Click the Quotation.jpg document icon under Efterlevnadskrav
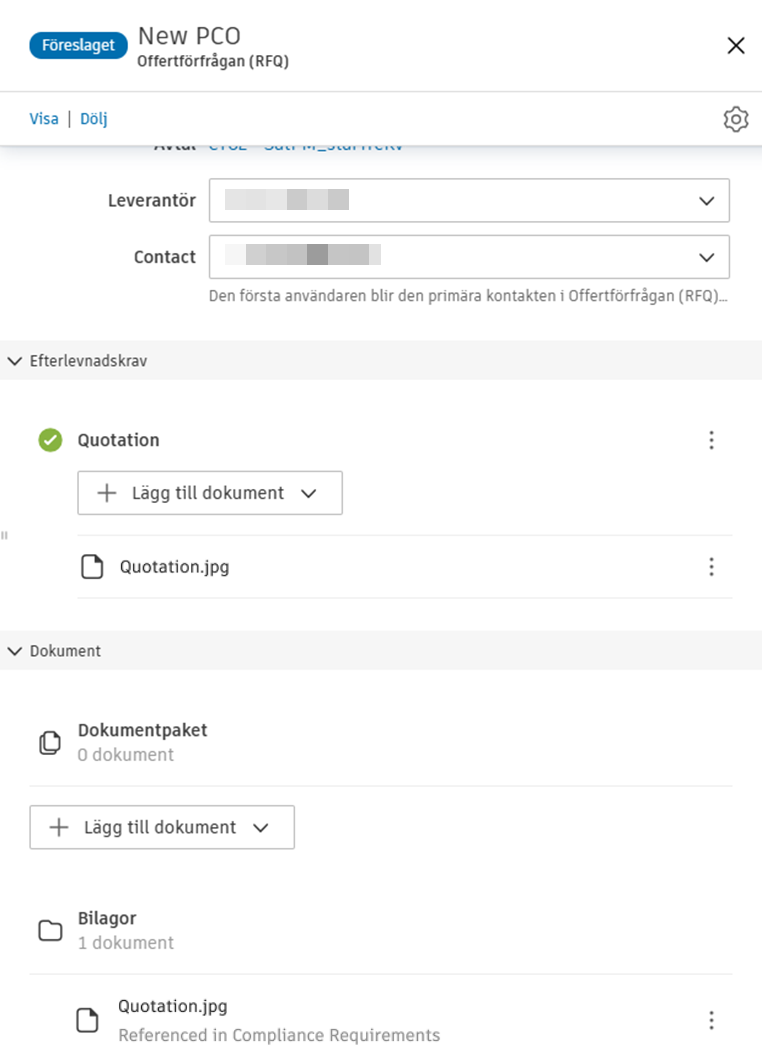 93,566
